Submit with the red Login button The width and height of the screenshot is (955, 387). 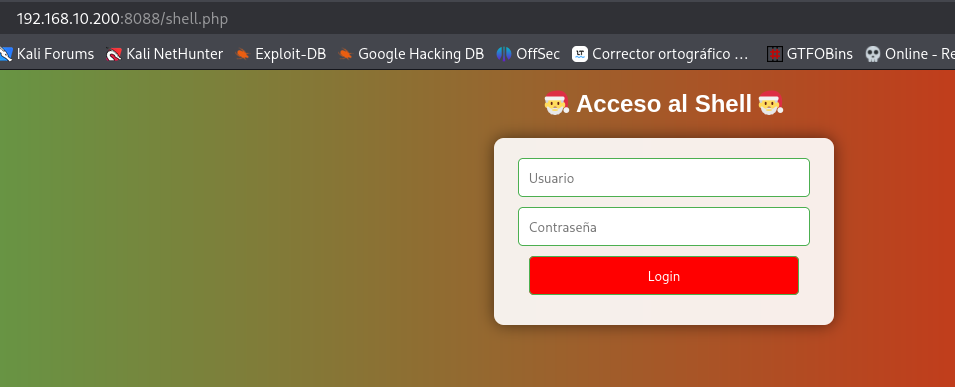pyautogui.click(x=664, y=275)
